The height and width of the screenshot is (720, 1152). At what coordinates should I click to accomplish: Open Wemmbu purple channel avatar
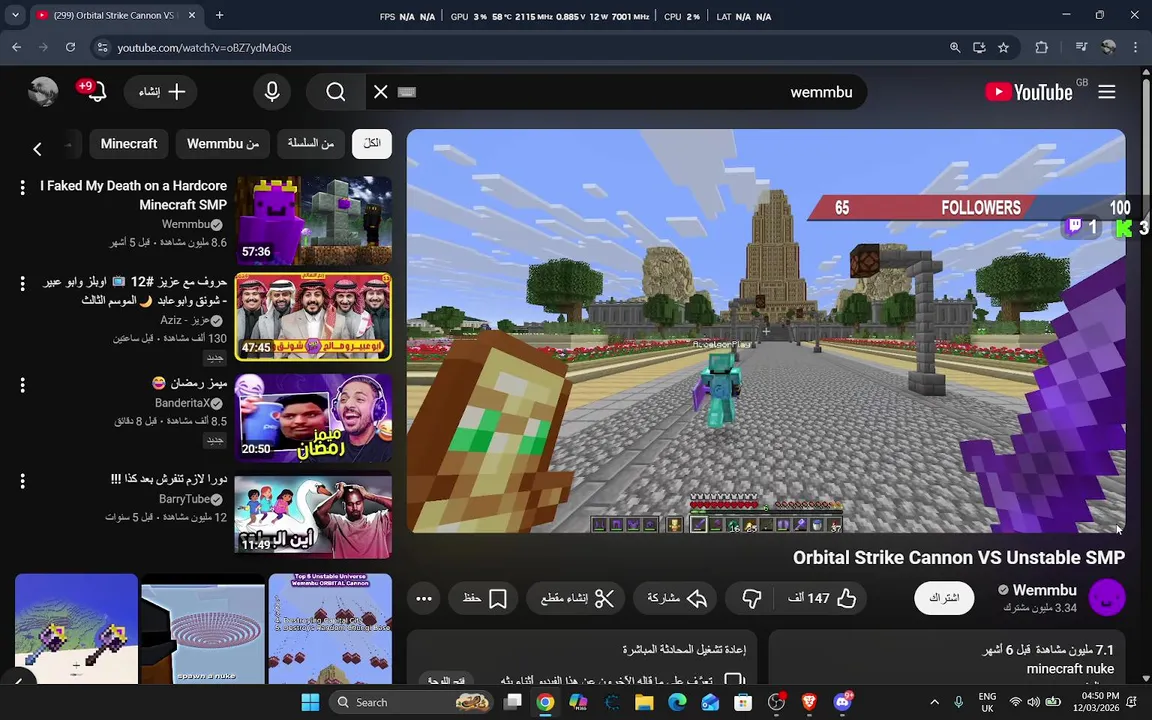(1106, 597)
